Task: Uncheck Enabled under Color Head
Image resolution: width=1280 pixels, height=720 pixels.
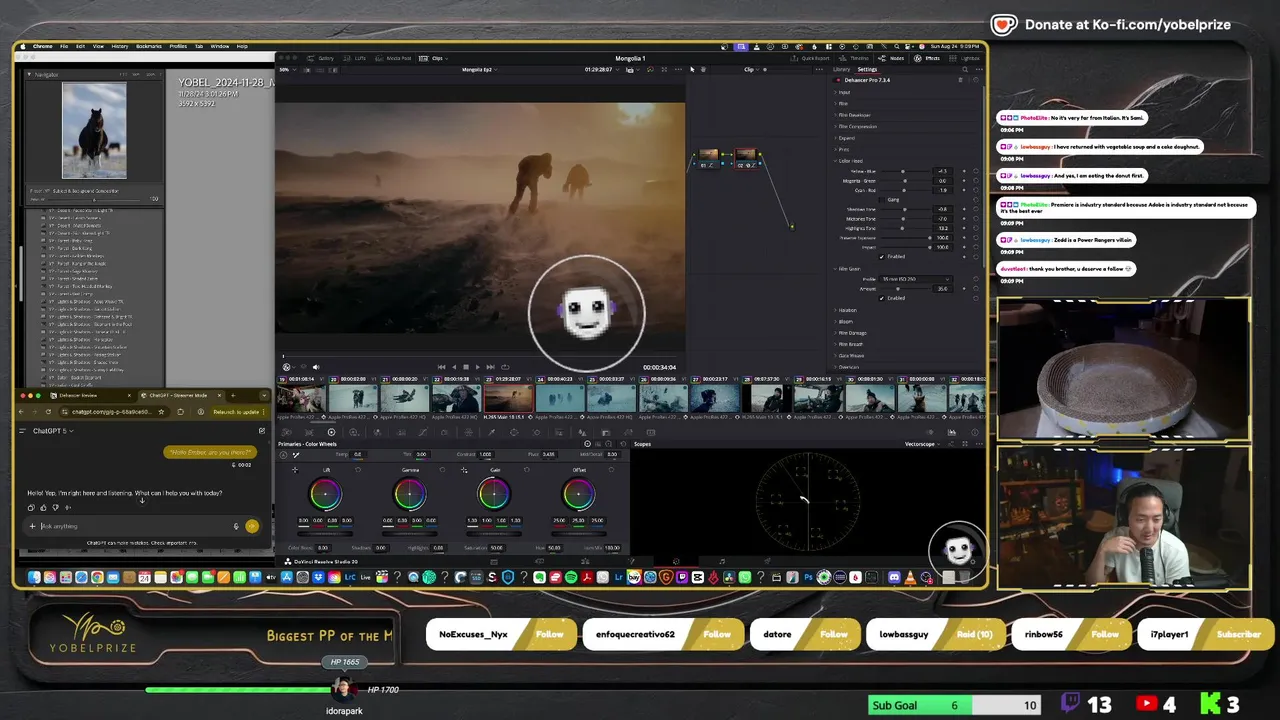Action: tap(882, 257)
